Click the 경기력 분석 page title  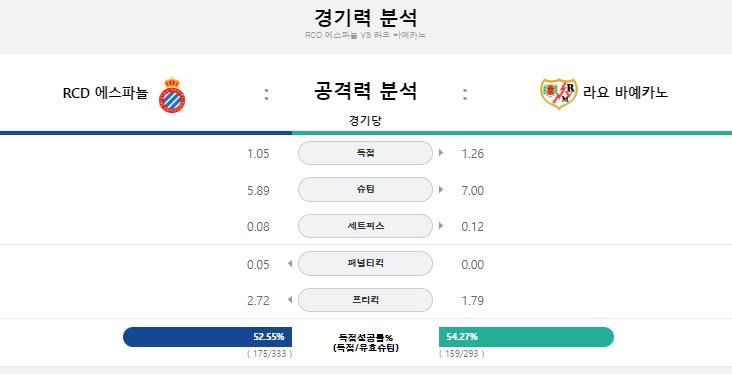pyautogui.click(x=365, y=18)
